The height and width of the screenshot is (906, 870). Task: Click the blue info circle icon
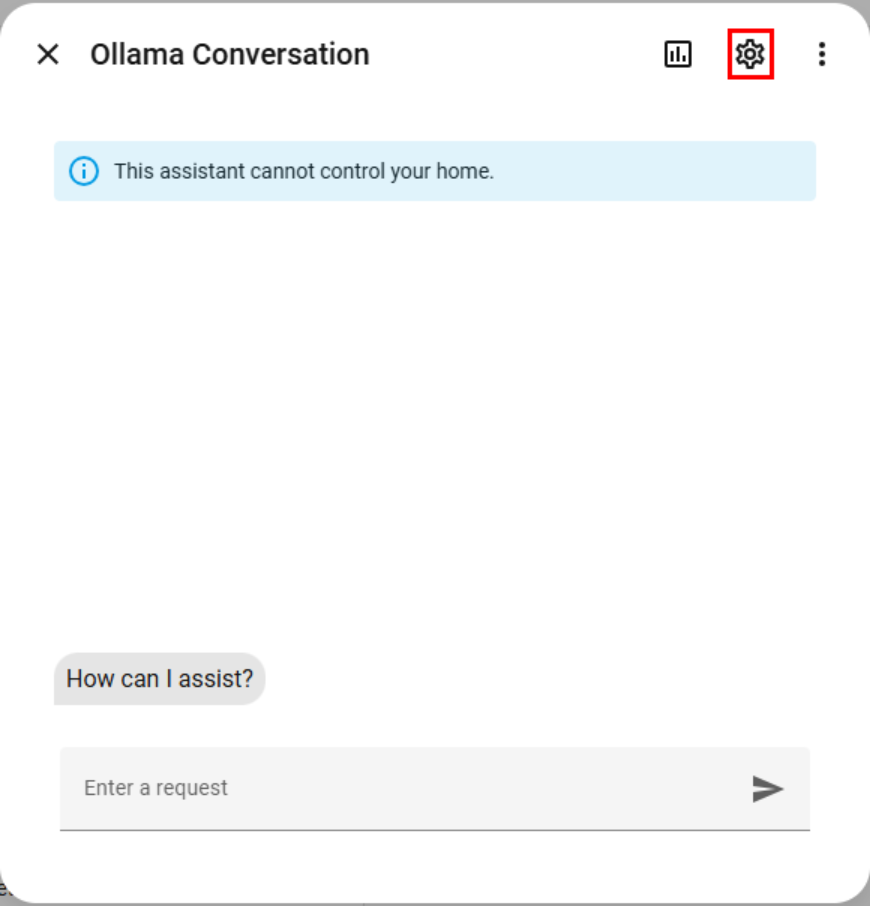[x=84, y=171]
